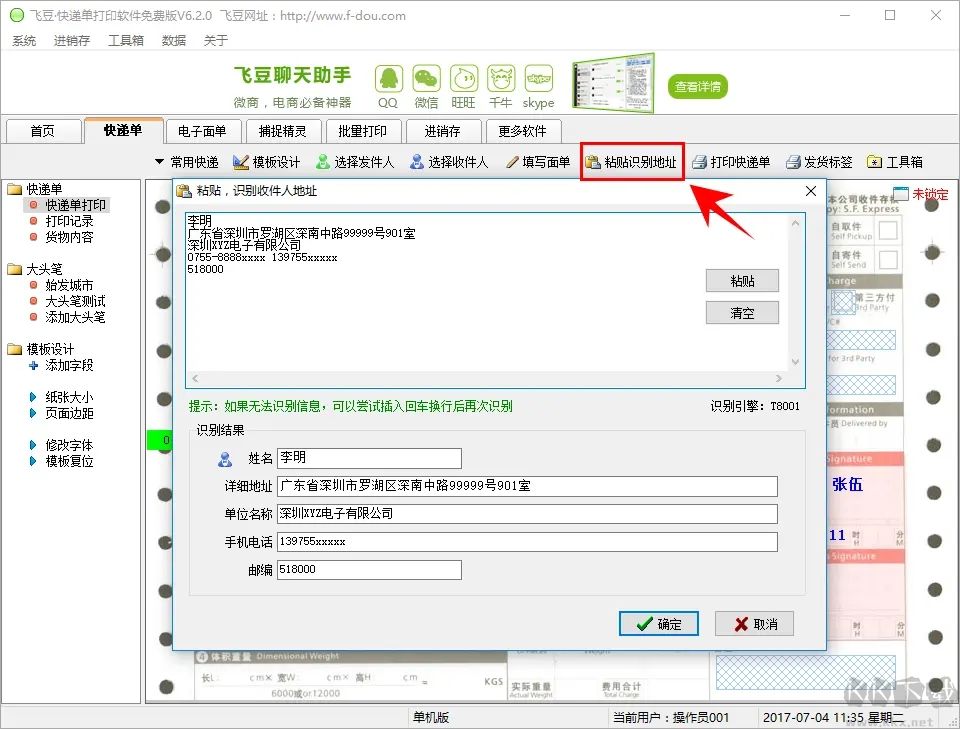
Task: Click the 粘贴 button in dialog
Action: (742, 281)
